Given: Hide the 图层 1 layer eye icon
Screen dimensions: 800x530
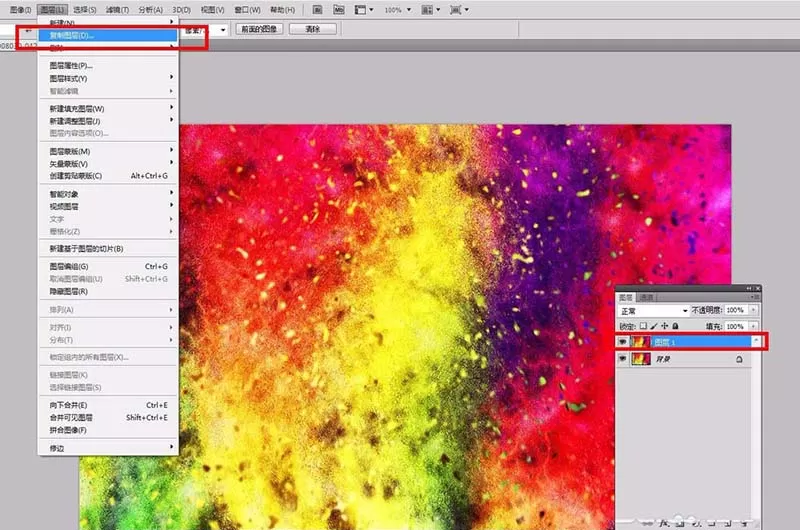Looking at the screenshot, I should (x=622, y=342).
